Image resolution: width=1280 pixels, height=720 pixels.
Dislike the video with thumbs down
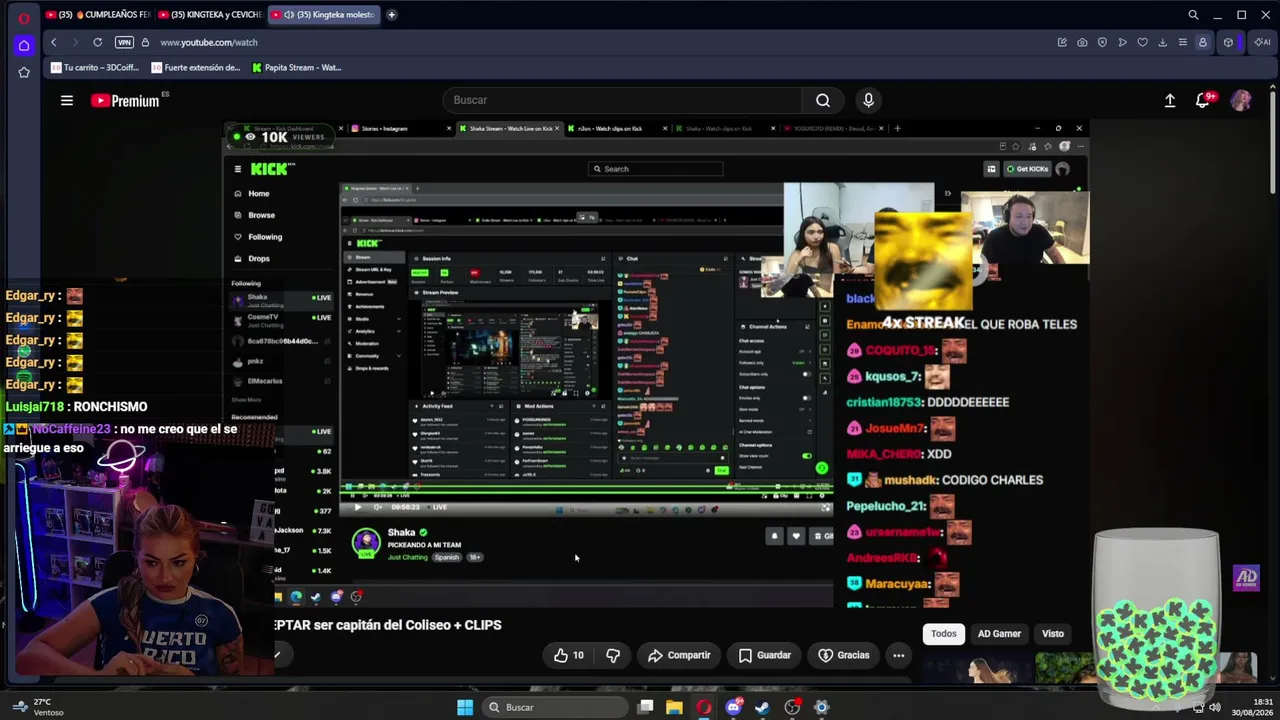(x=613, y=655)
